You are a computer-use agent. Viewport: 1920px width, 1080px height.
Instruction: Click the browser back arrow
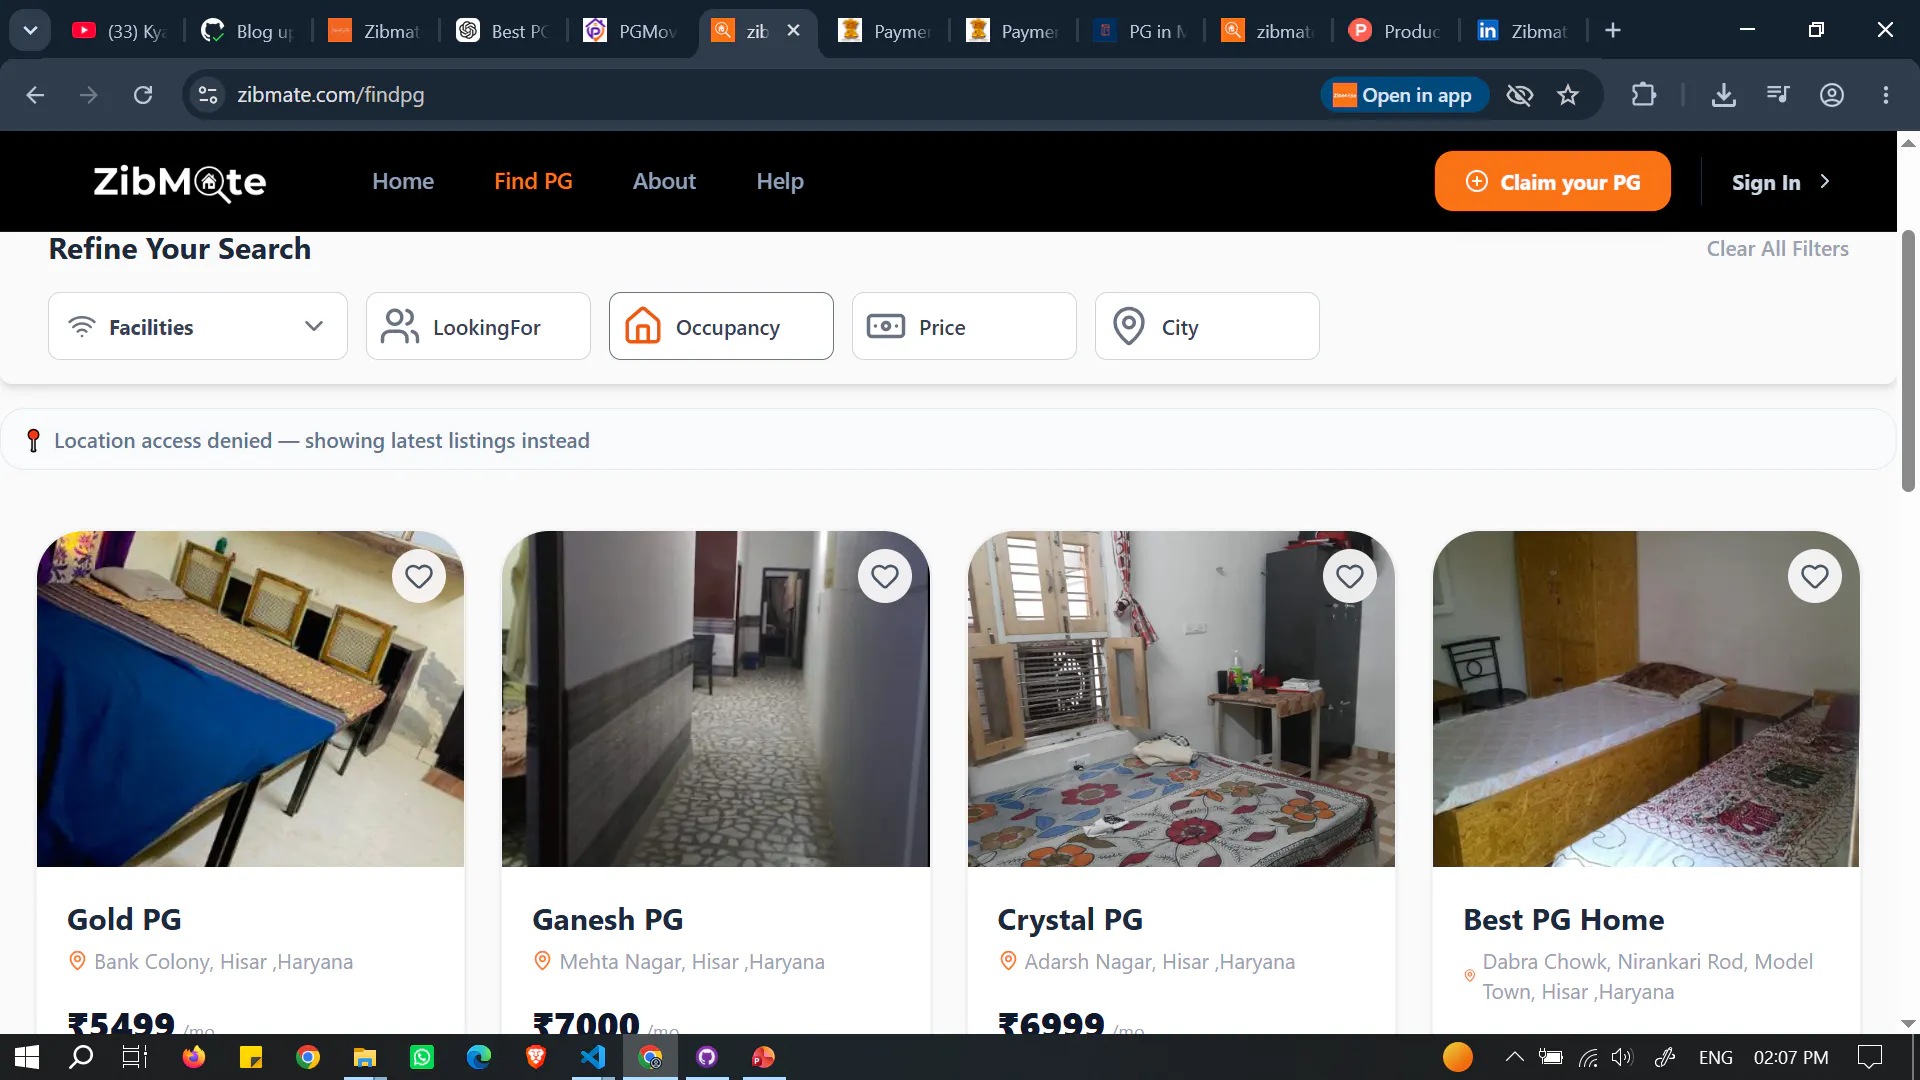pos(35,95)
